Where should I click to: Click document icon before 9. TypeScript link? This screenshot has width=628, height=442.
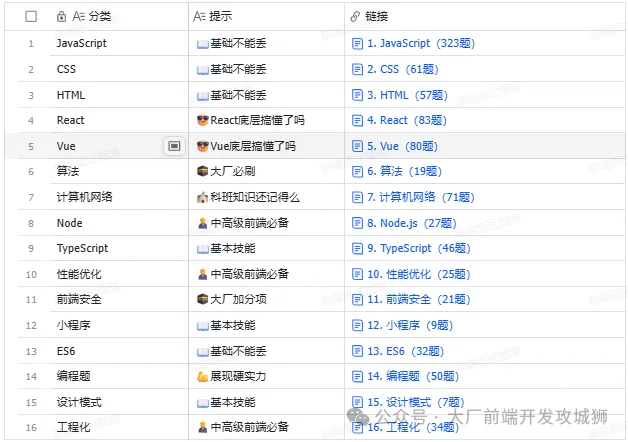coord(357,248)
